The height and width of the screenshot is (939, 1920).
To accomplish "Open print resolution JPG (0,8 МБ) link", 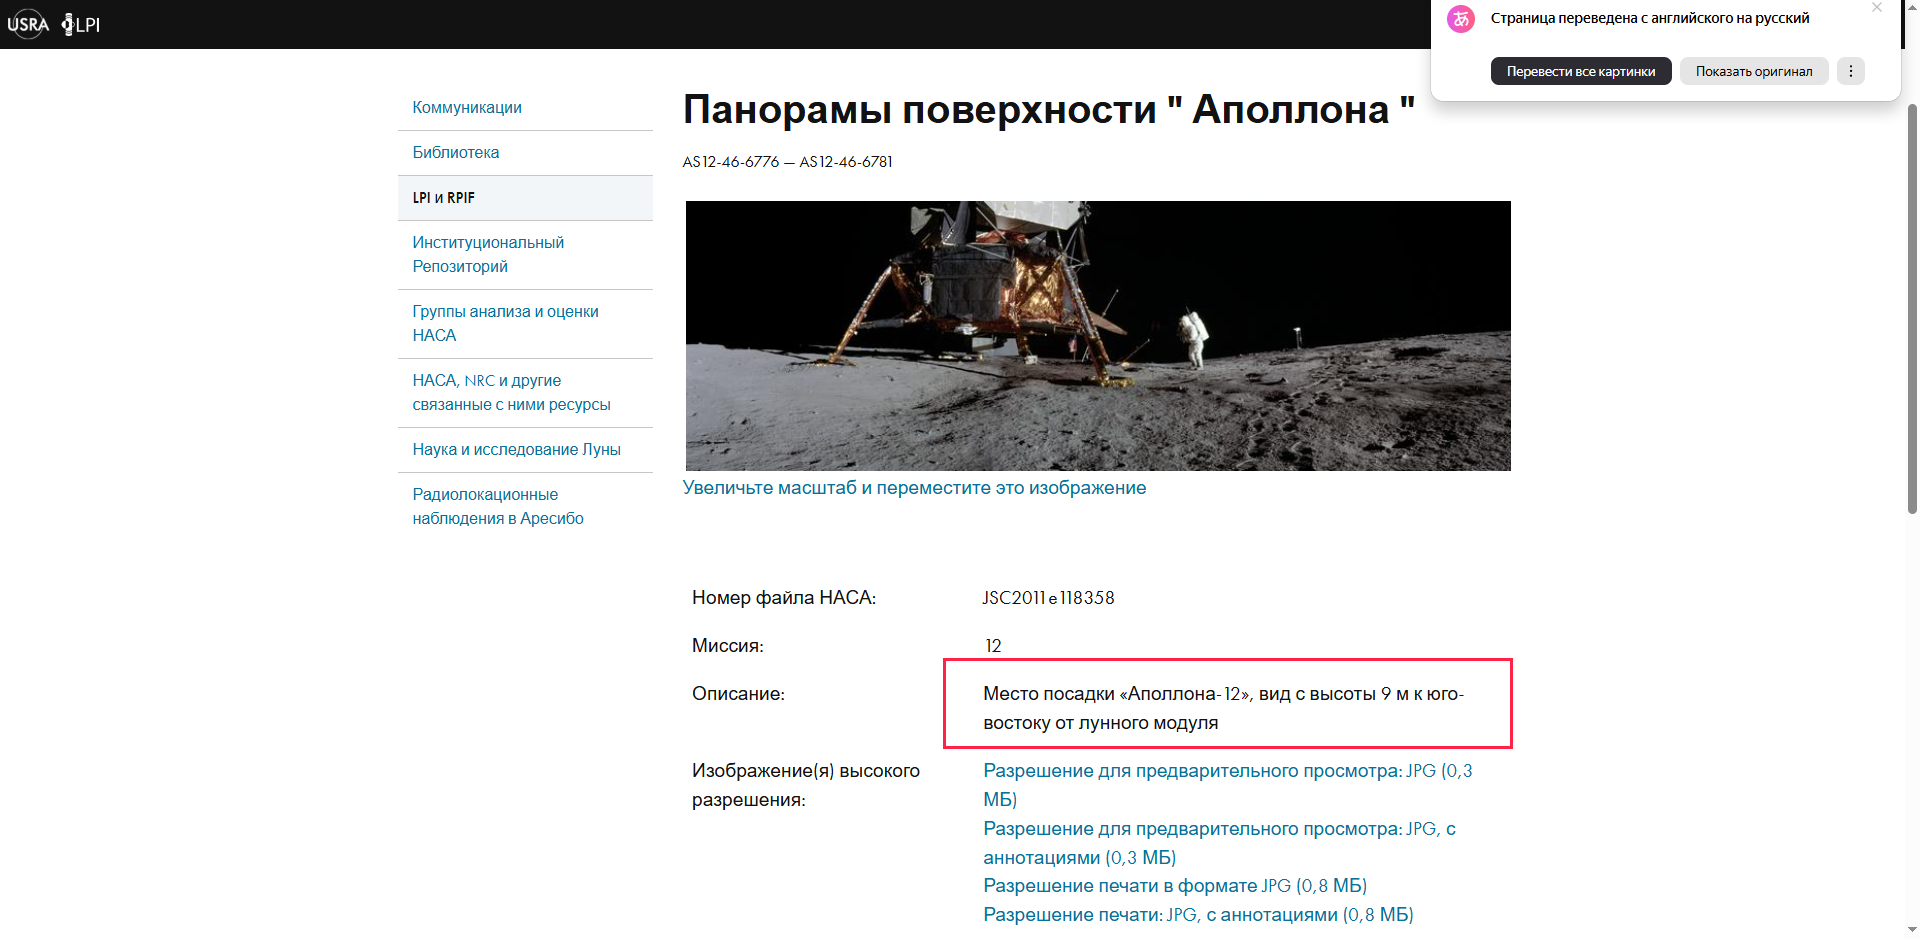I will pos(1174,886).
